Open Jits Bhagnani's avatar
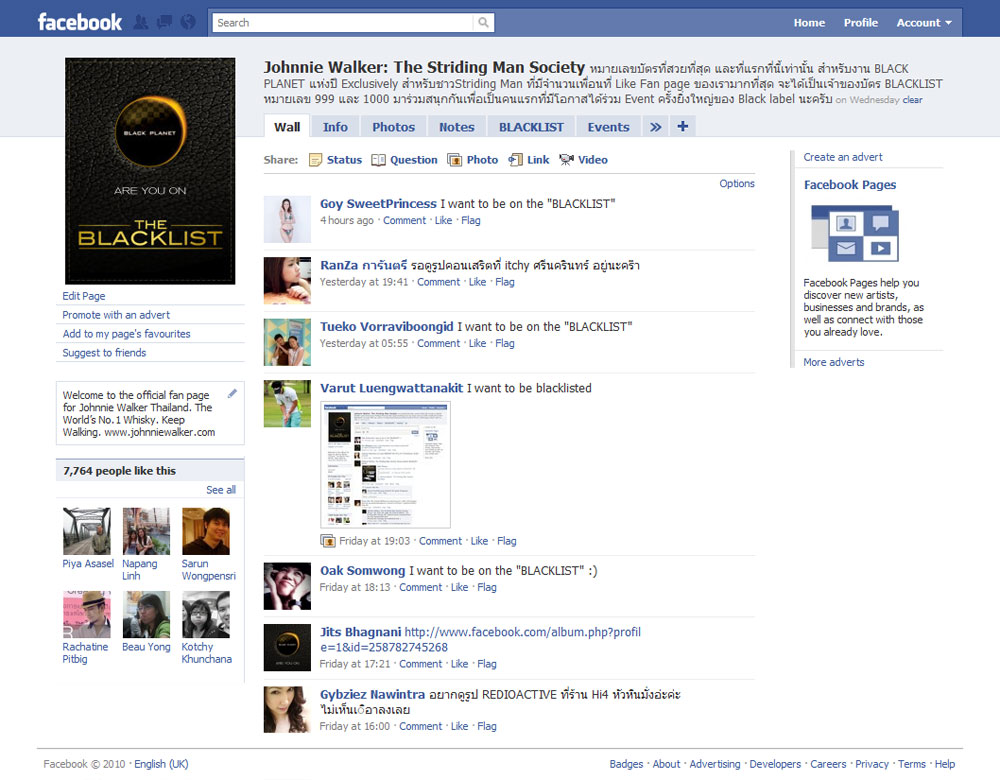The image size is (1000, 780). point(287,648)
